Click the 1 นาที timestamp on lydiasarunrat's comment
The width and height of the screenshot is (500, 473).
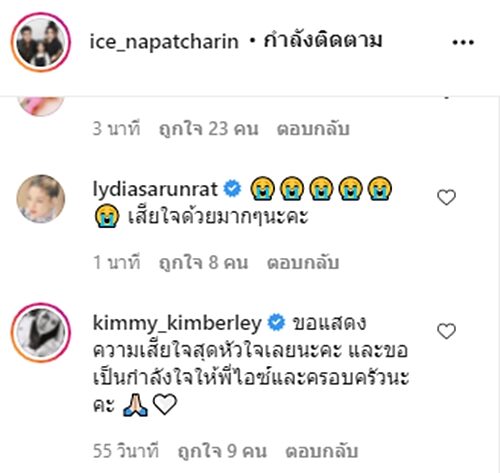pos(117,263)
